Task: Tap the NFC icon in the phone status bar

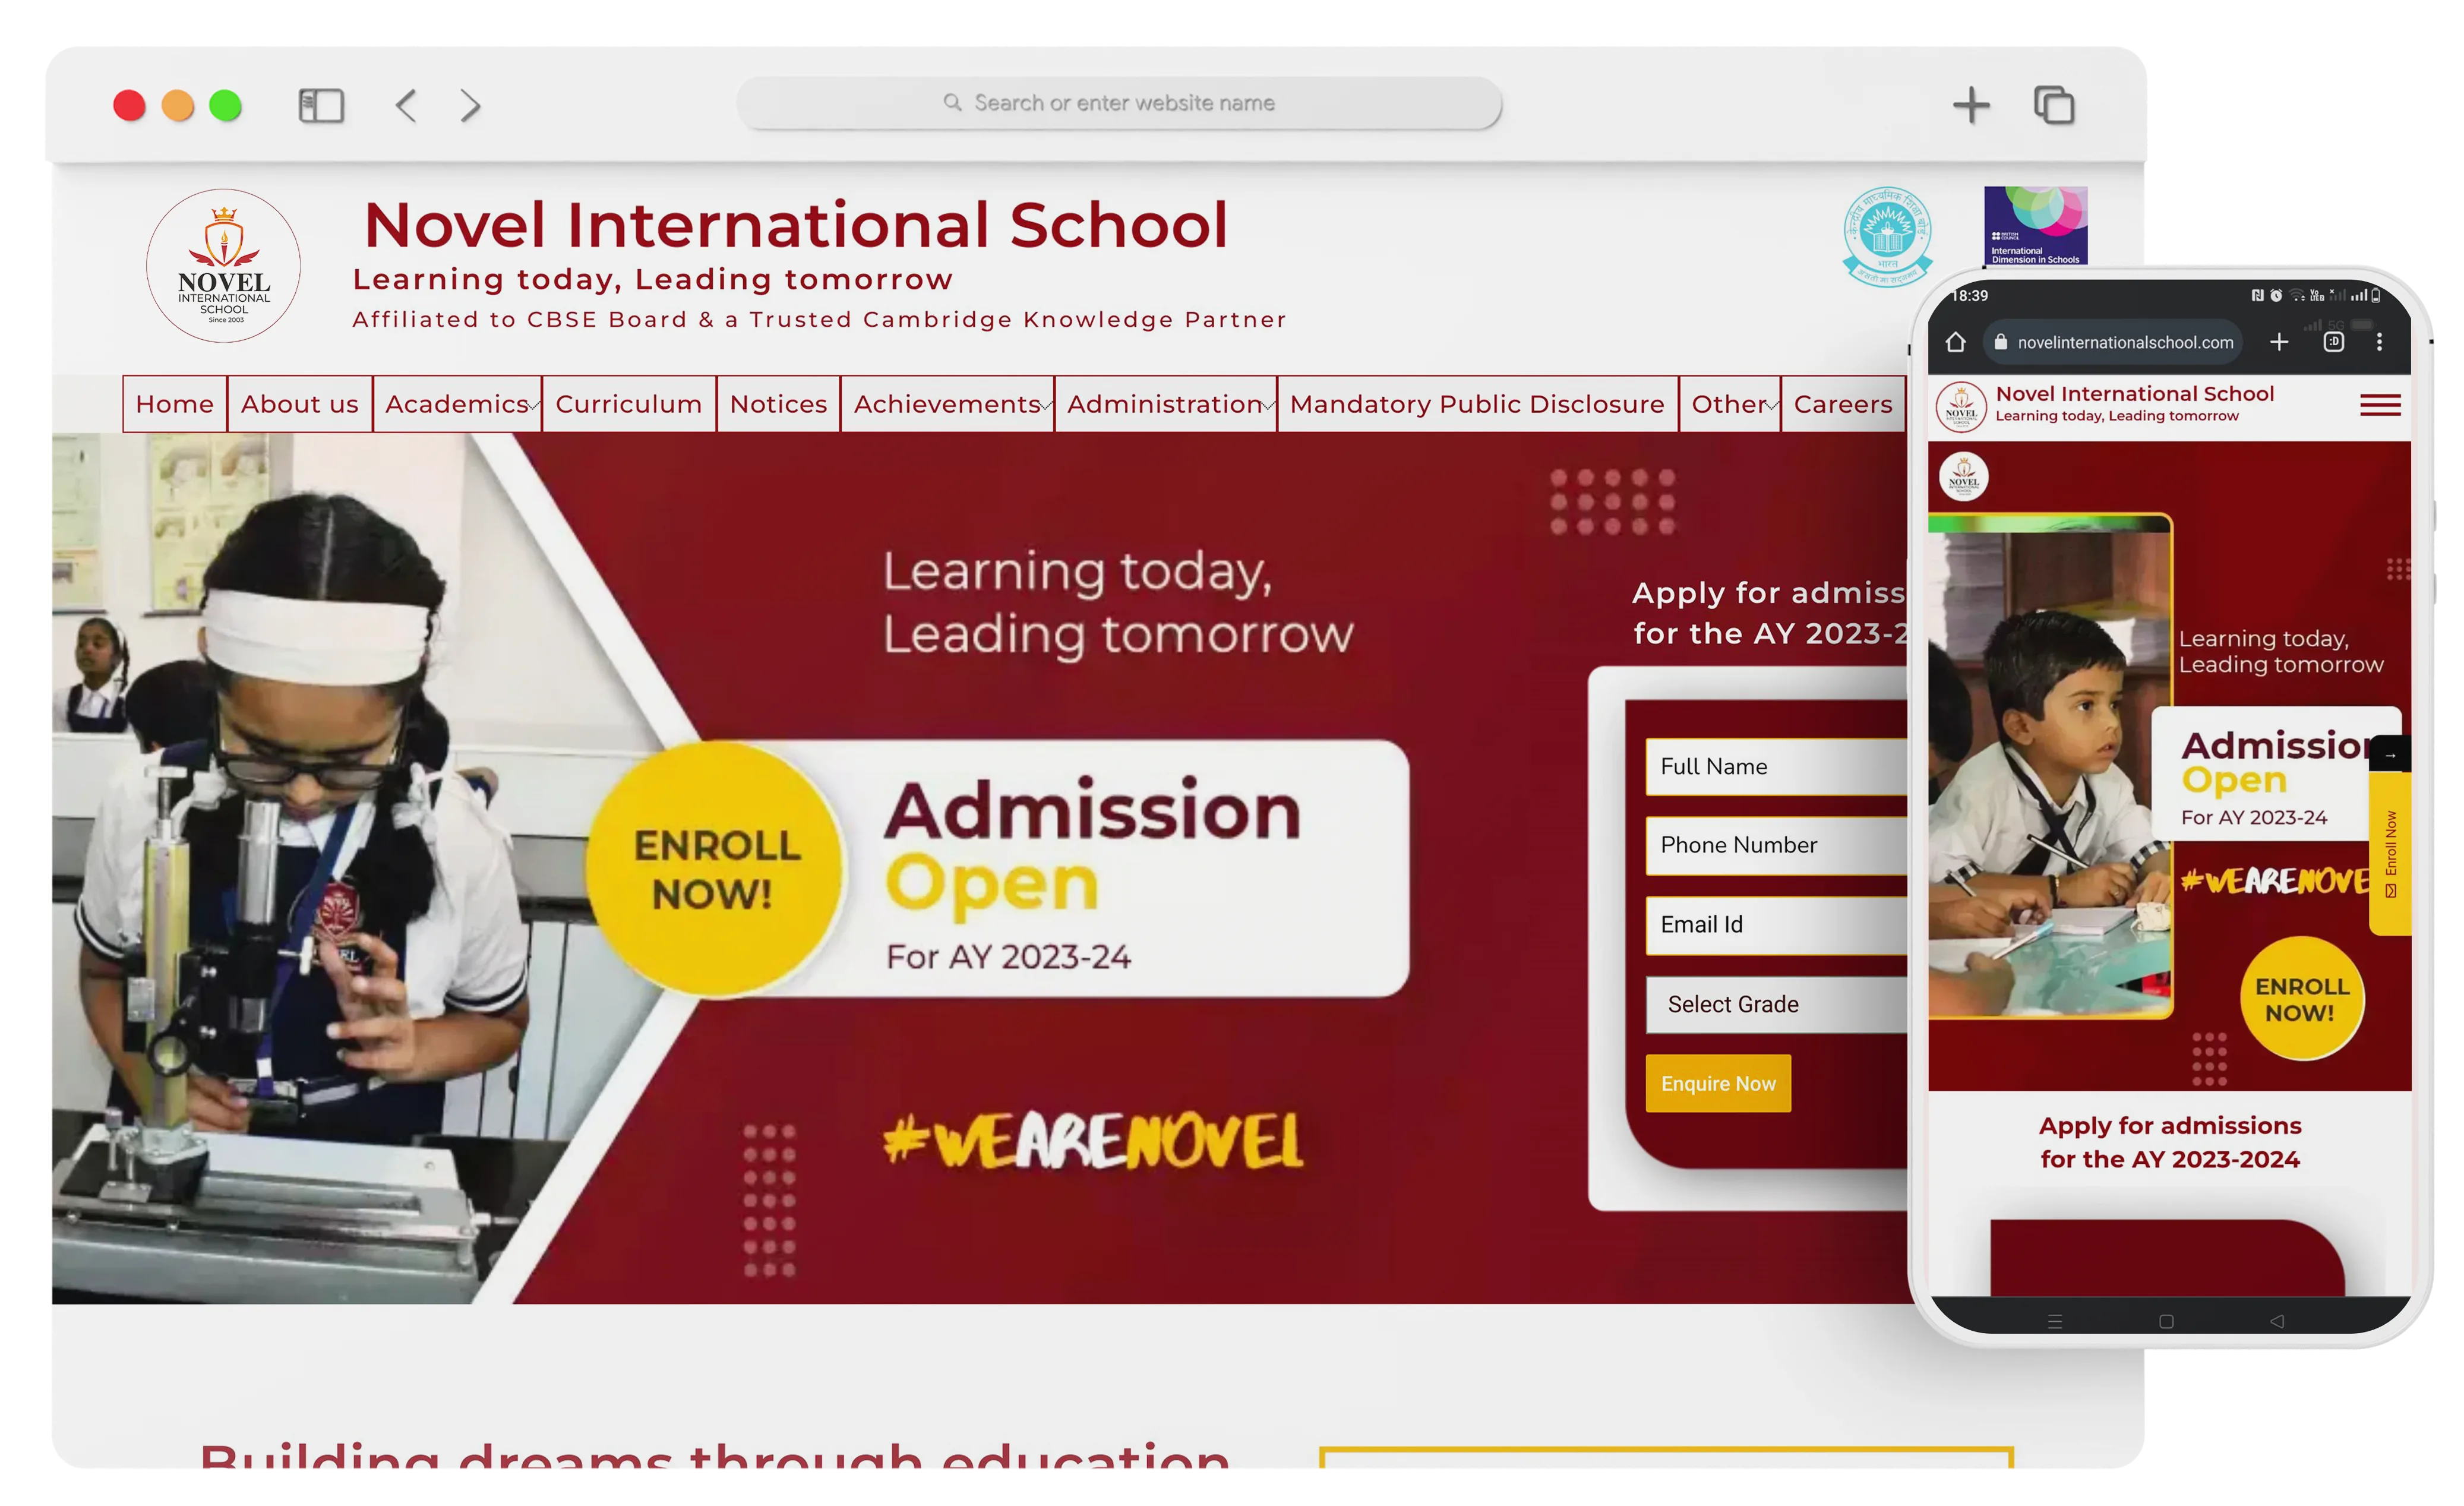Action: (x=2257, y=295)
